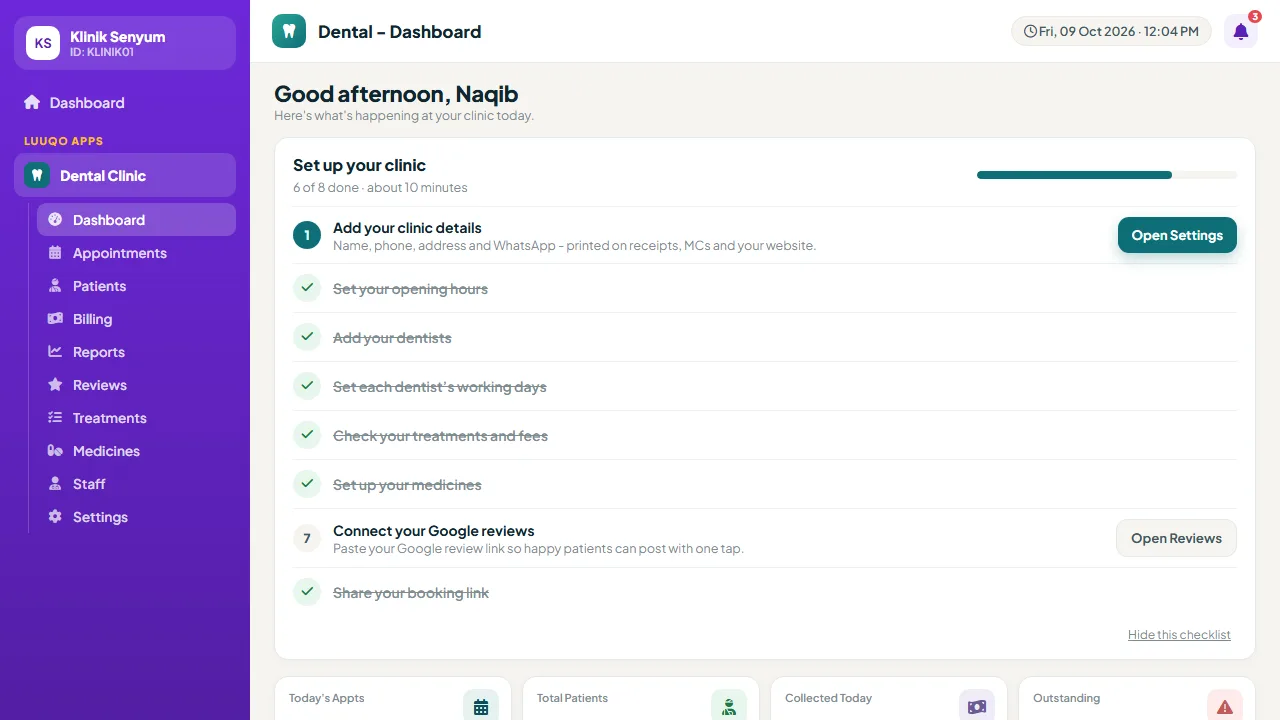Image resolution: width=1280 pixels, height=720 pixels.
Task: Click the Hide this checklist link
Action: (1179, 635)
